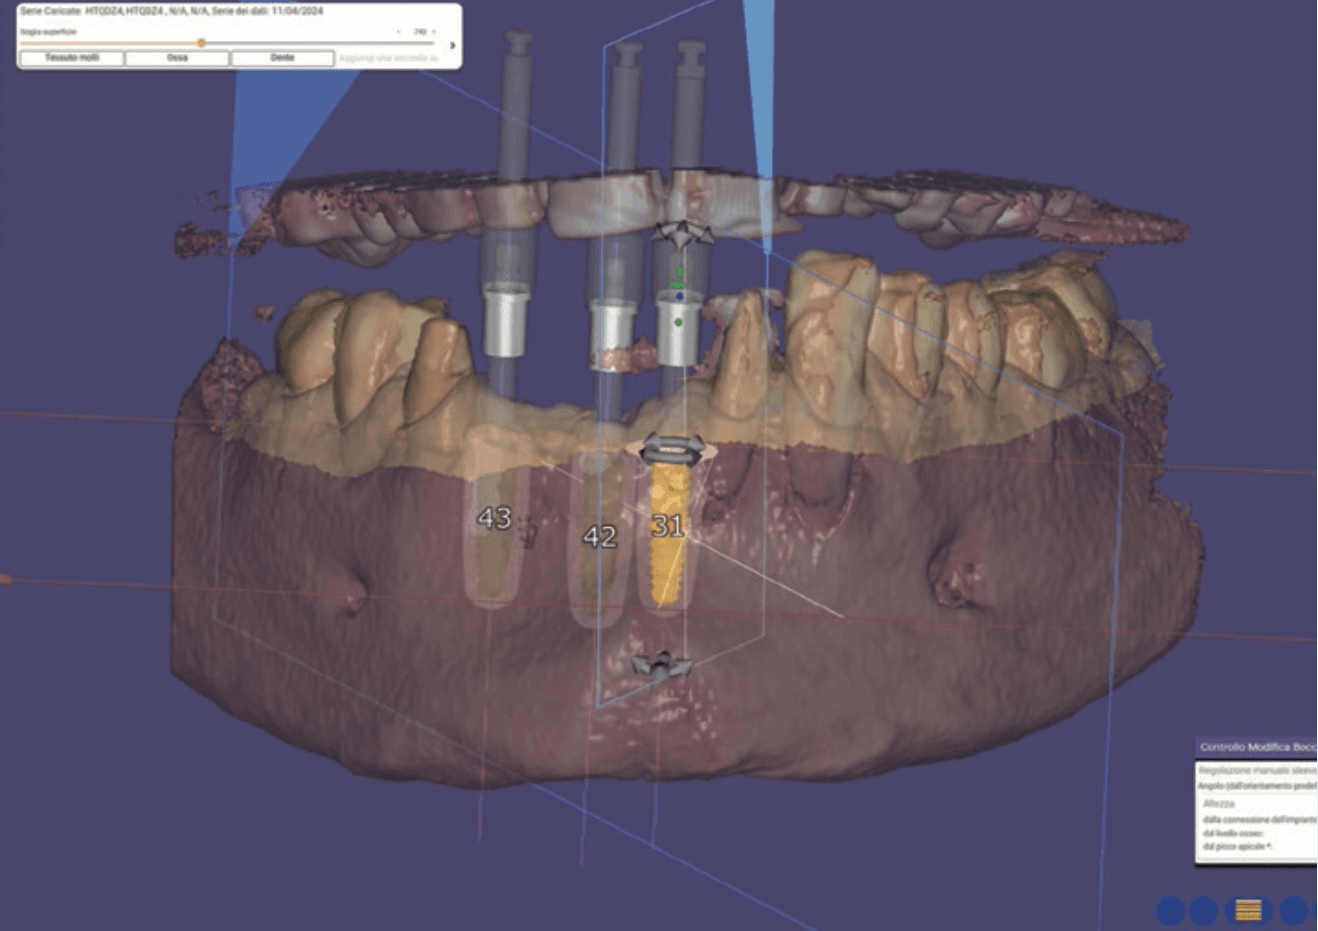Select implant label 43

[x=494, y=518]
